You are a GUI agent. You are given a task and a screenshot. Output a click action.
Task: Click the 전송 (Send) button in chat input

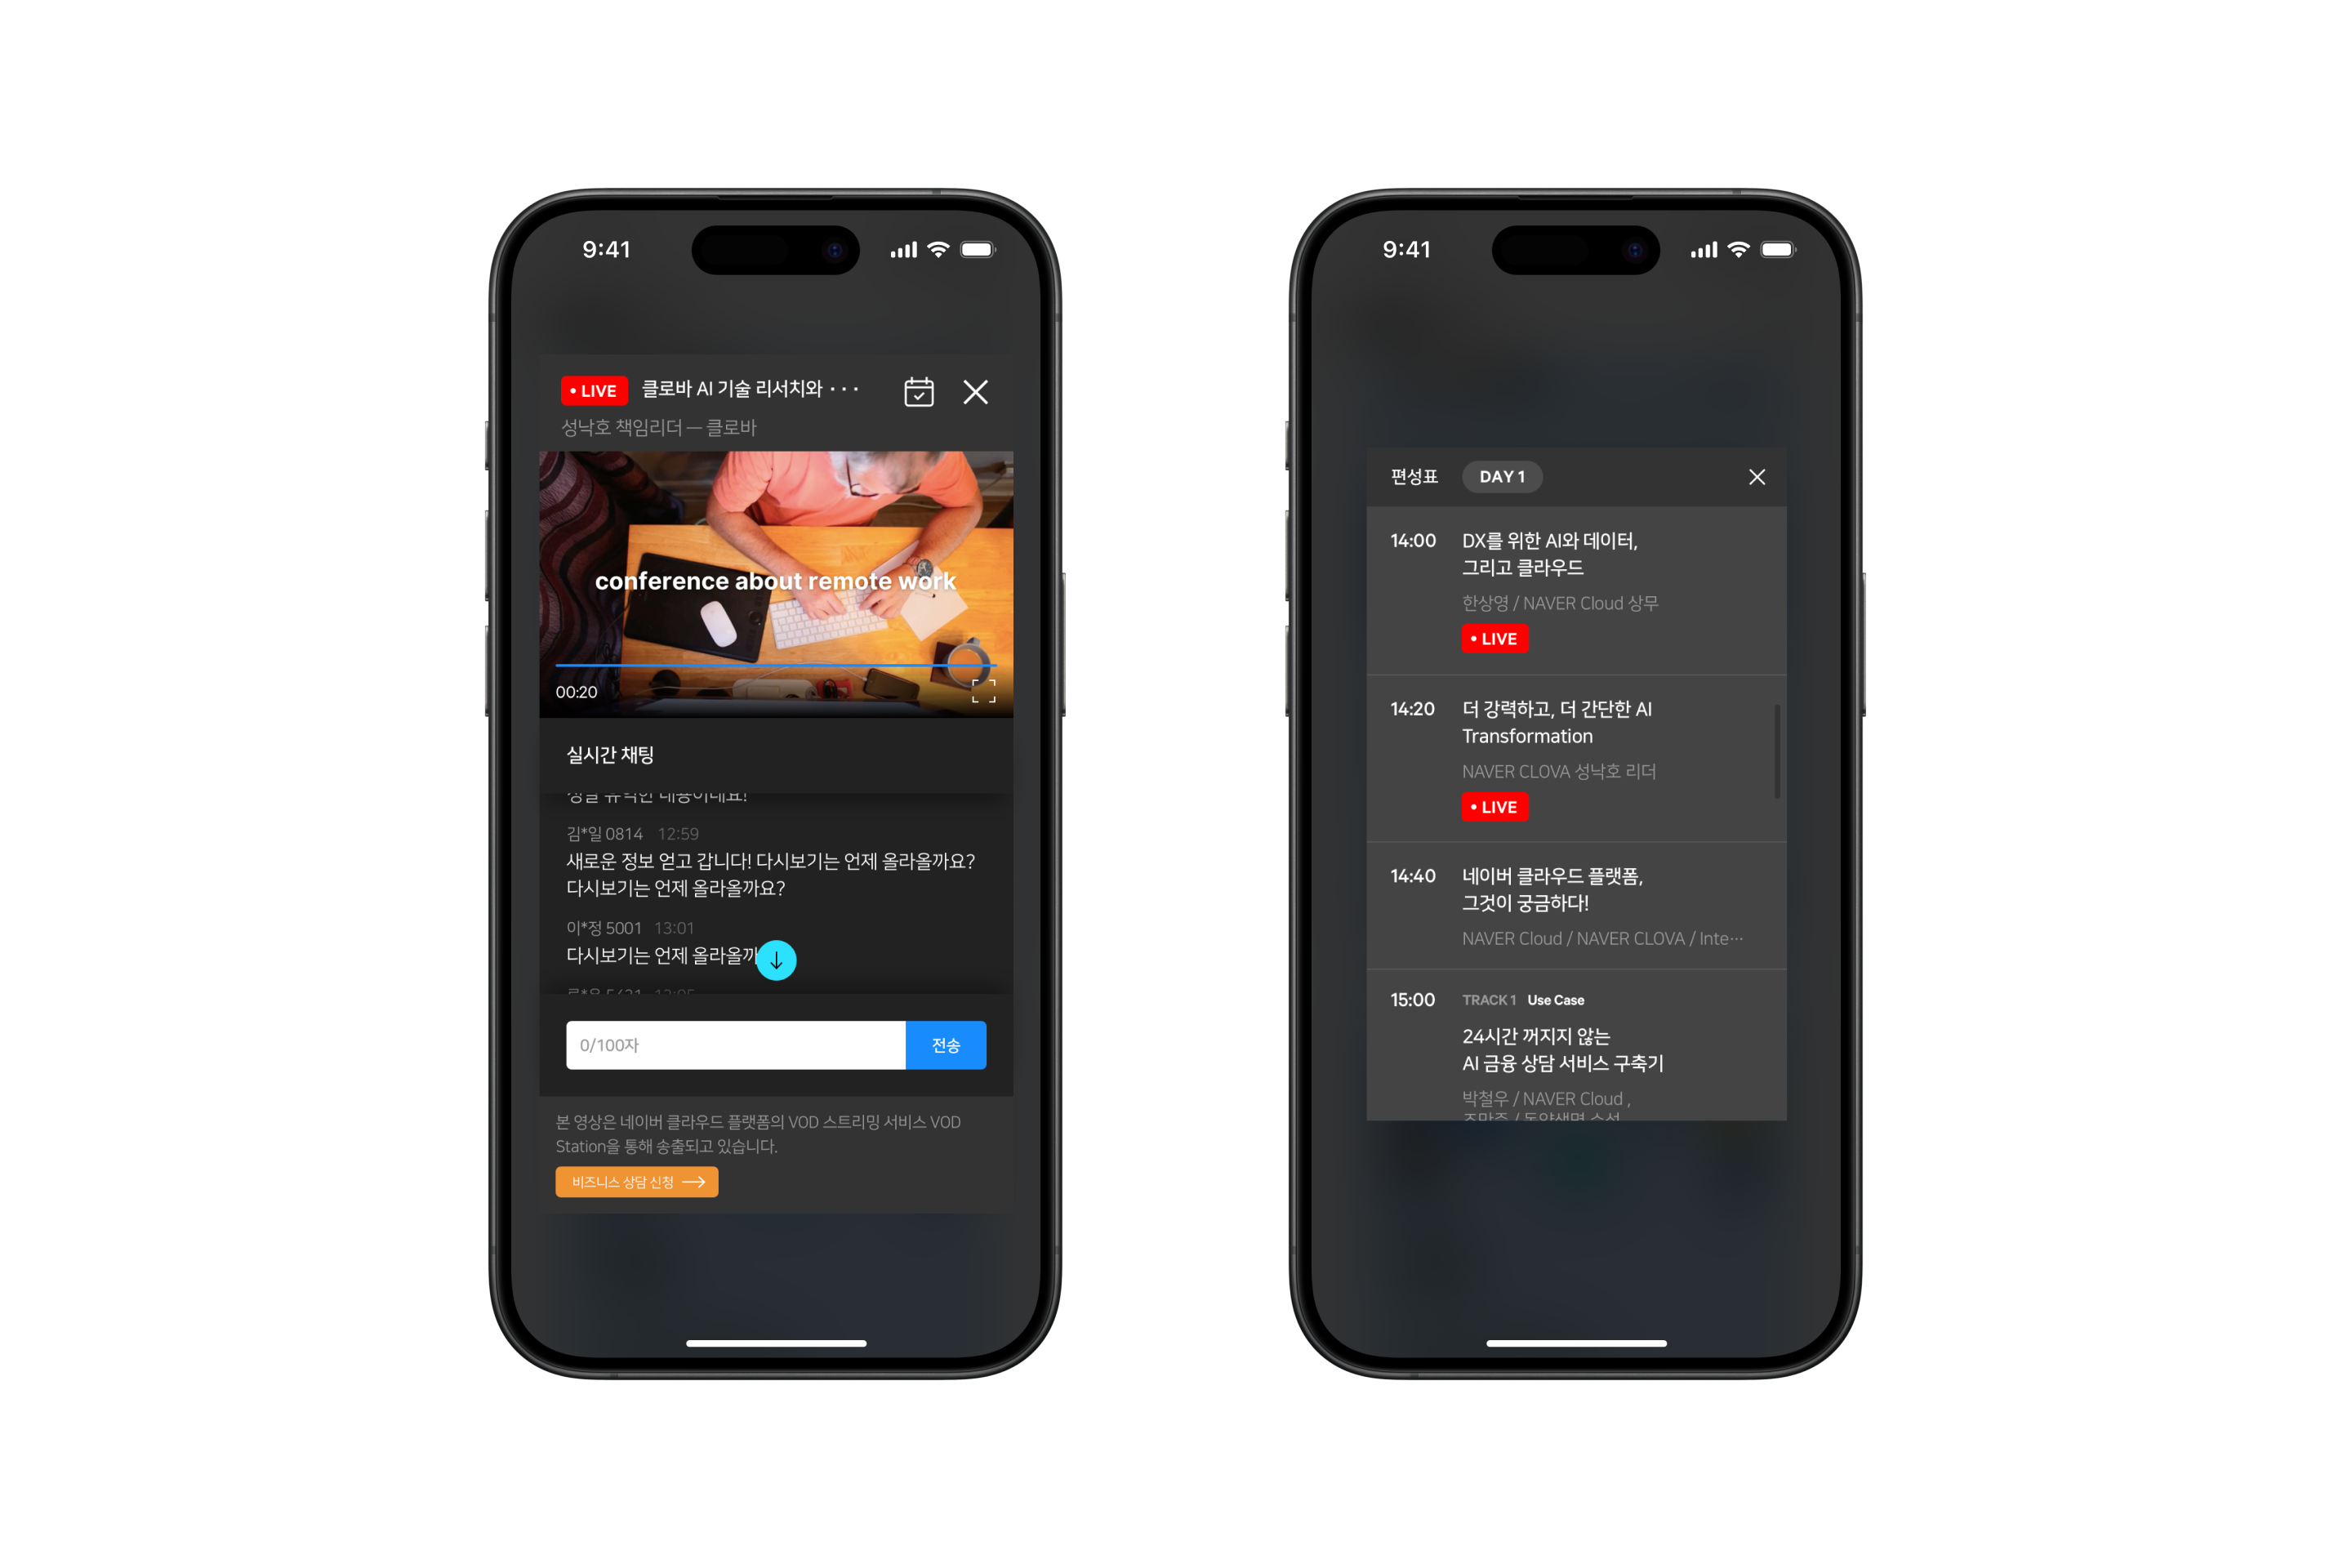tap(945, 1043)
